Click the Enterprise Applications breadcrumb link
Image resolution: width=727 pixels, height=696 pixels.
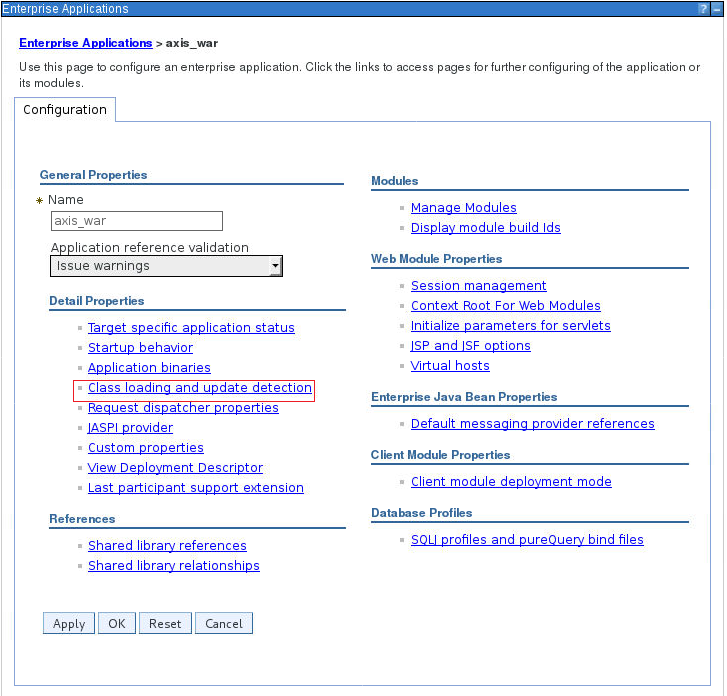coord(85,43)
